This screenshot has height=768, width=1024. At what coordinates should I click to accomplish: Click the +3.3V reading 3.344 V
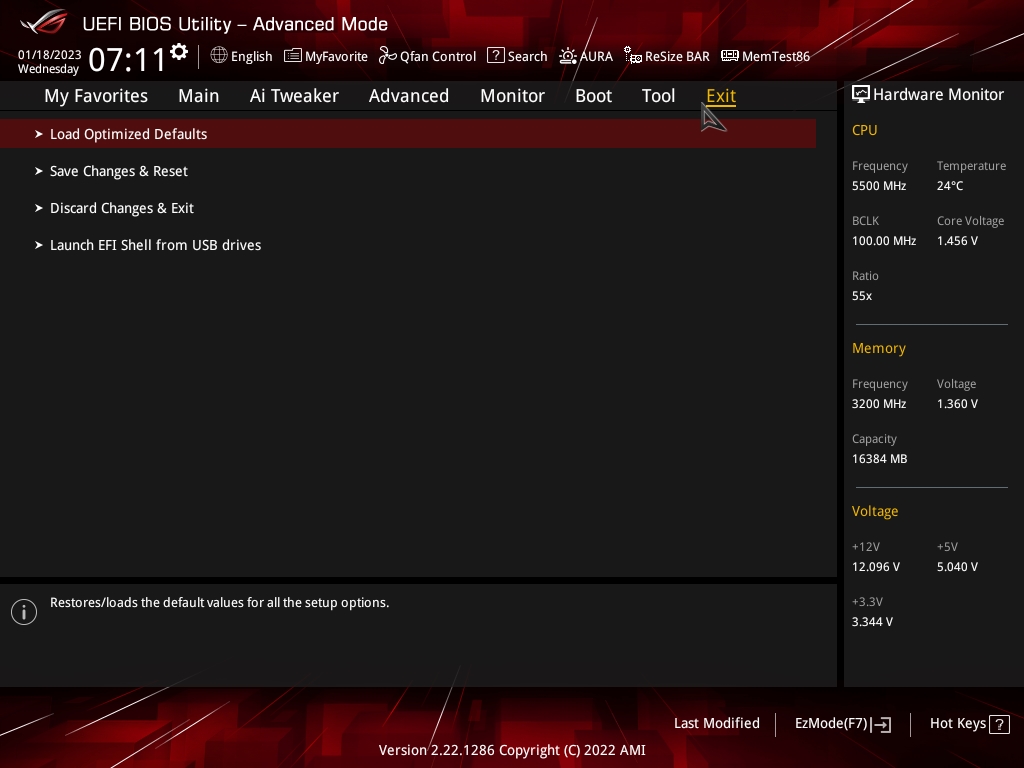click(x=872, y=622)
